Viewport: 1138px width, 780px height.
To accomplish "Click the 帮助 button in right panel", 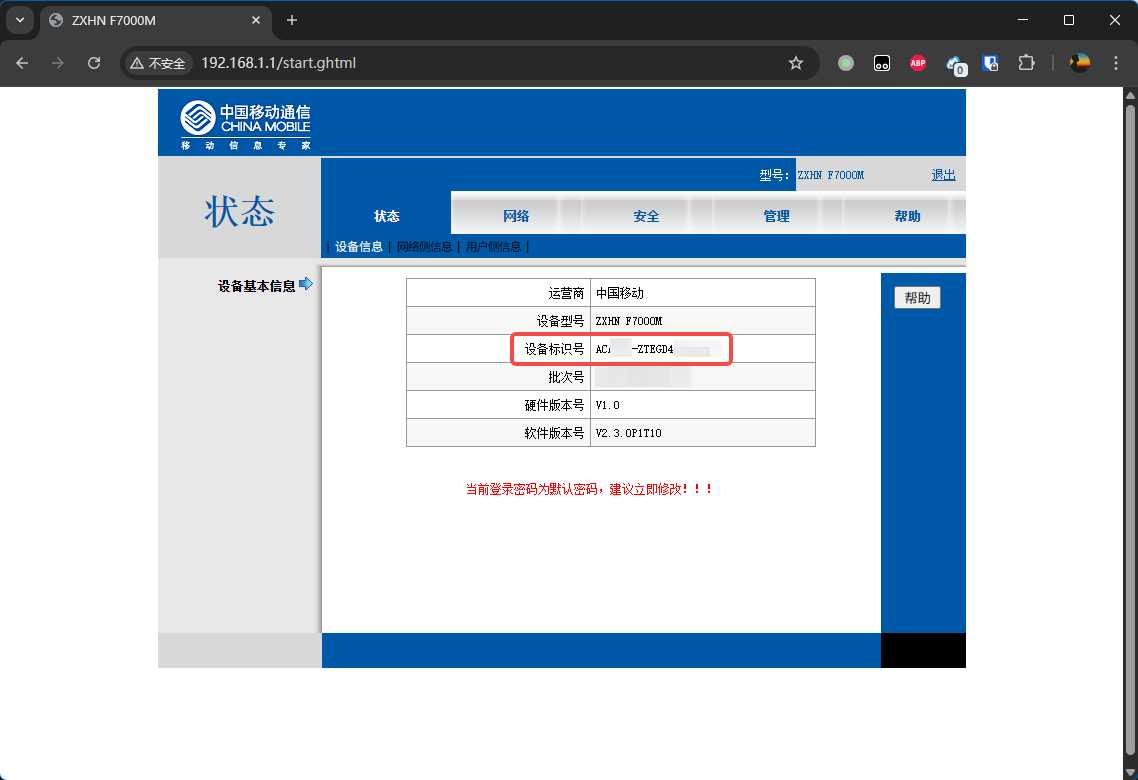I will click(917, 297).
